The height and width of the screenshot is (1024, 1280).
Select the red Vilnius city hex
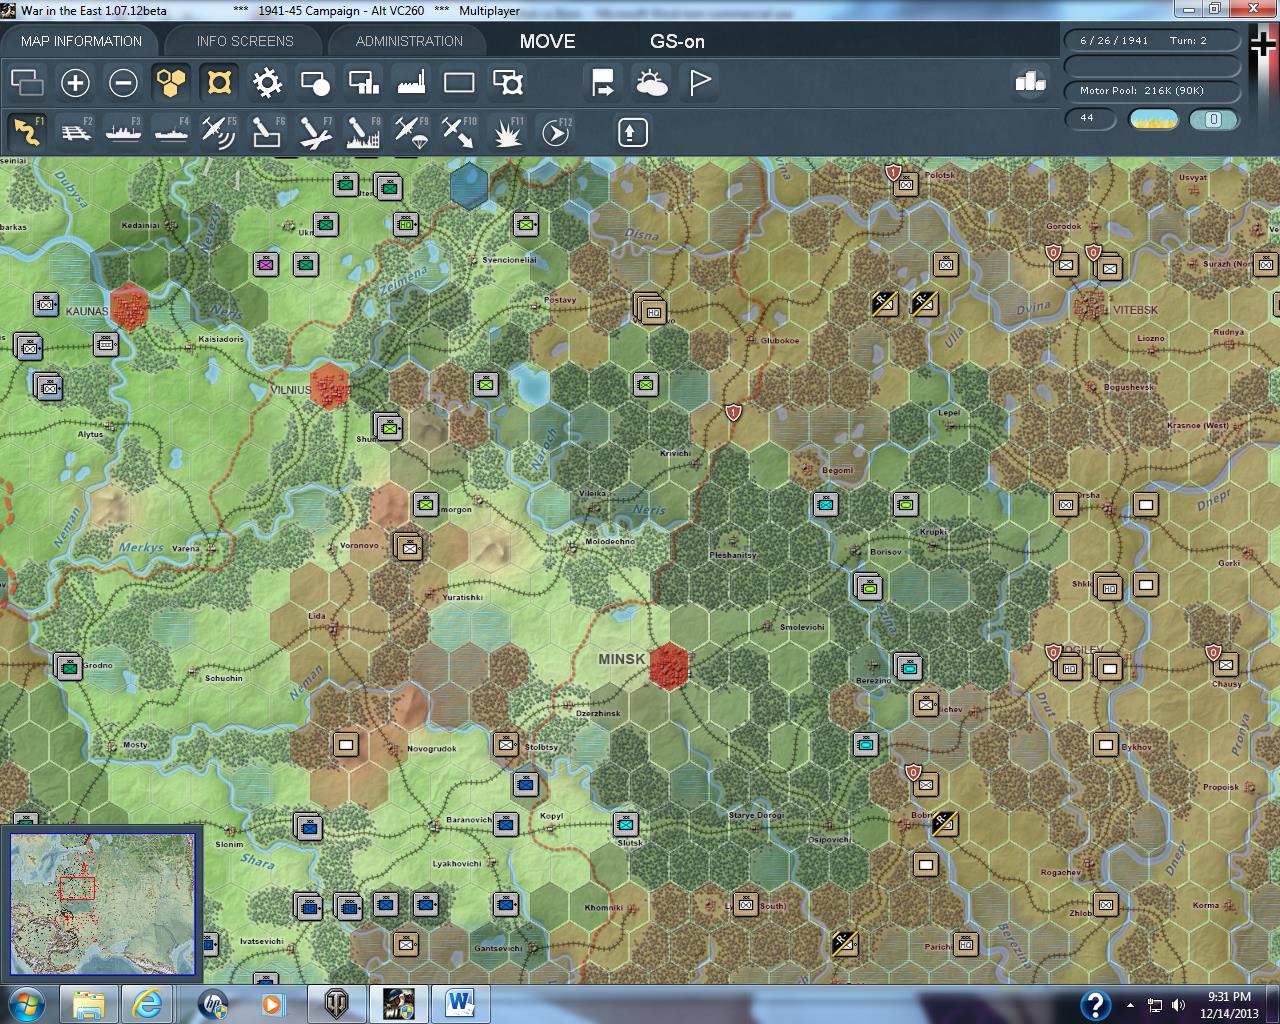329,386
